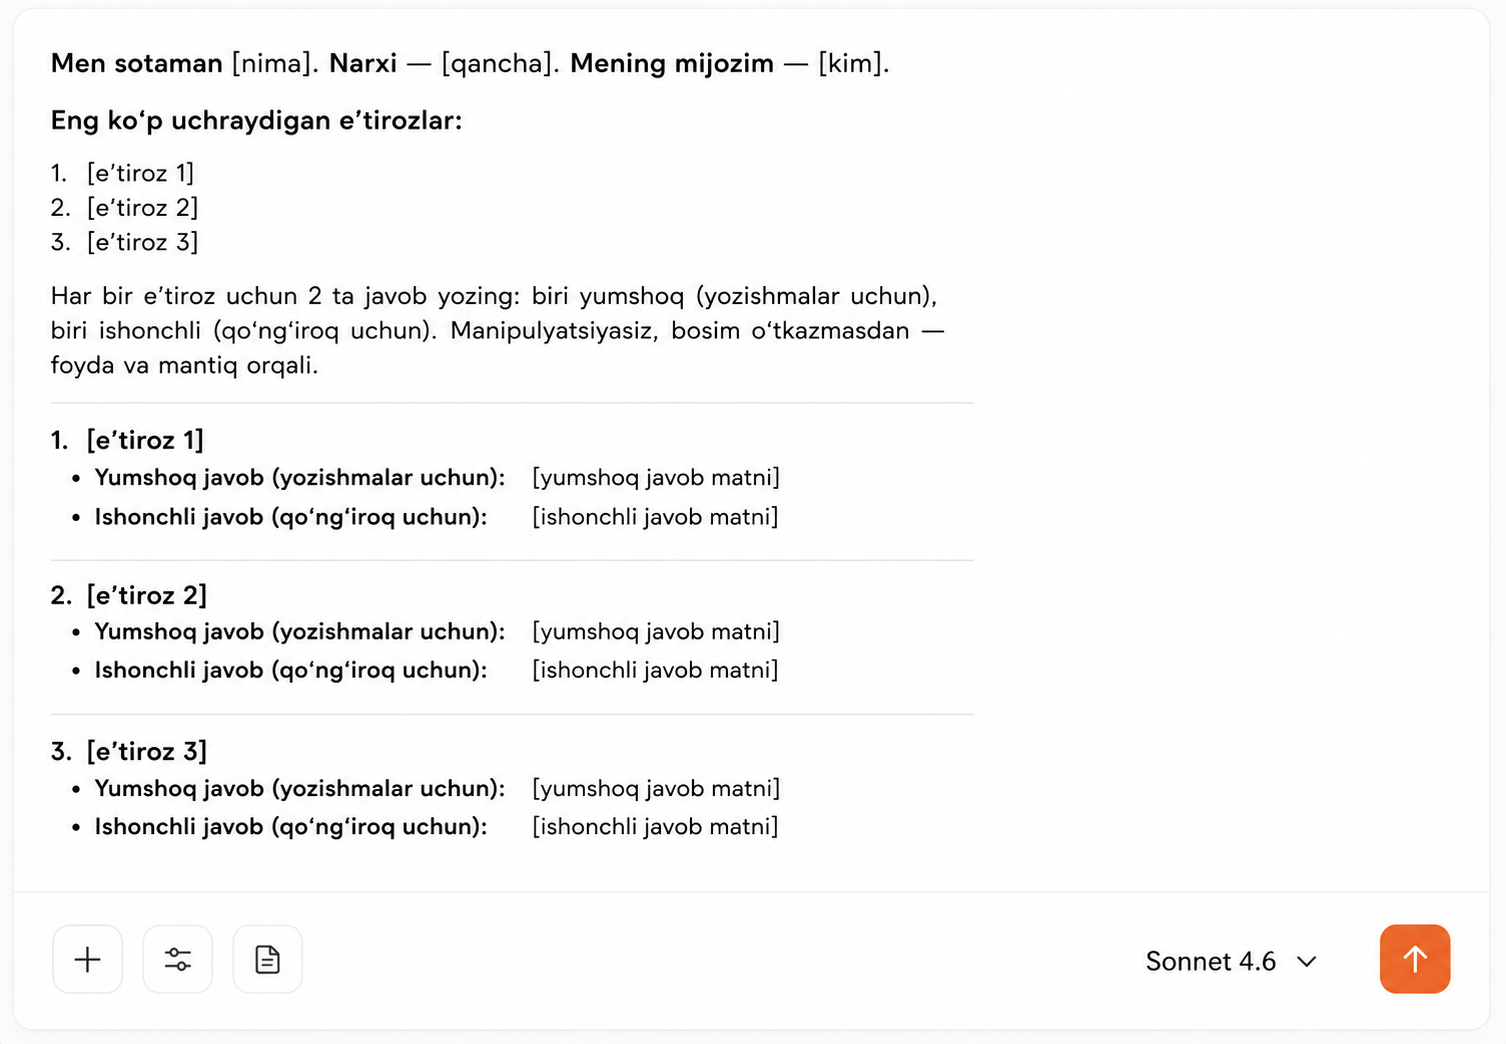Click the [kim] customer placeholder

pyautogui.click(x=853, y=63)
